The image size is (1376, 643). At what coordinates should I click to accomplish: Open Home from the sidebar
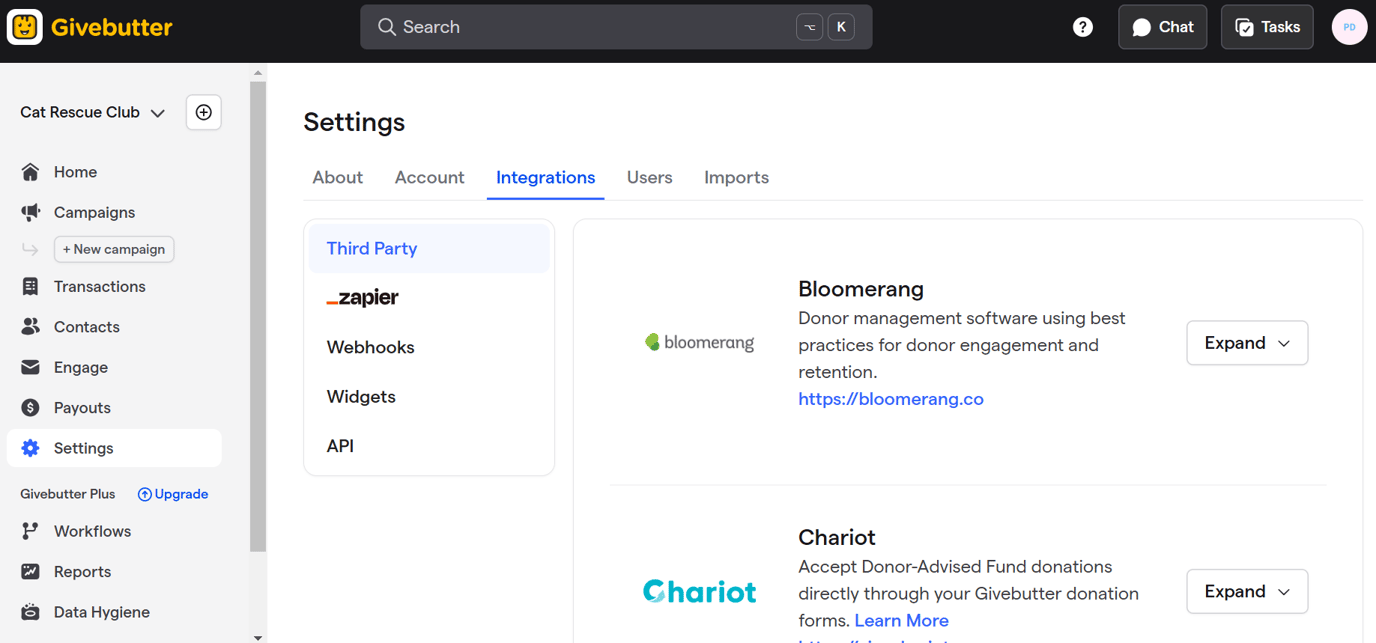click(75, 172)
